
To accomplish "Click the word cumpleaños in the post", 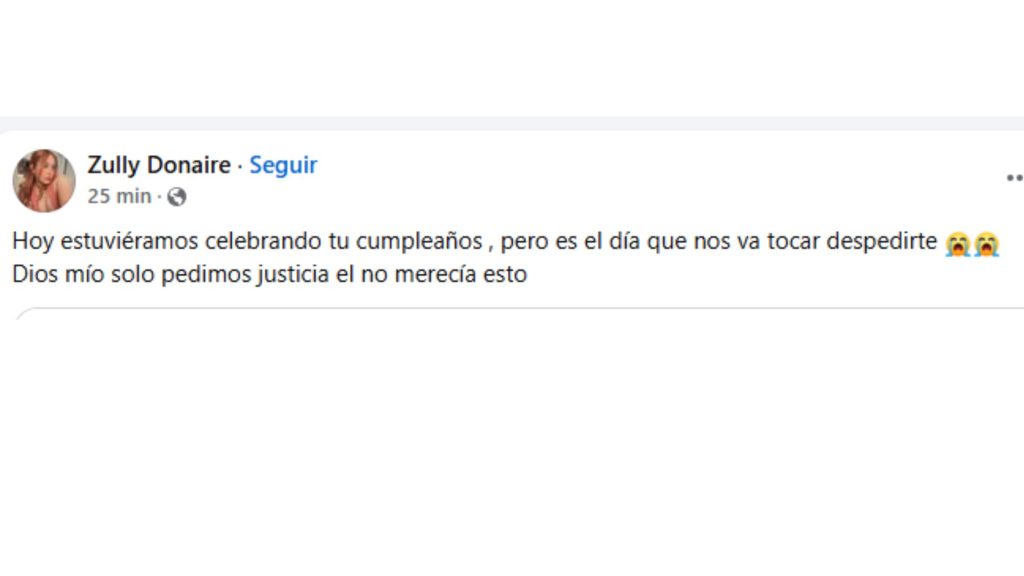I will pos(419,242).
